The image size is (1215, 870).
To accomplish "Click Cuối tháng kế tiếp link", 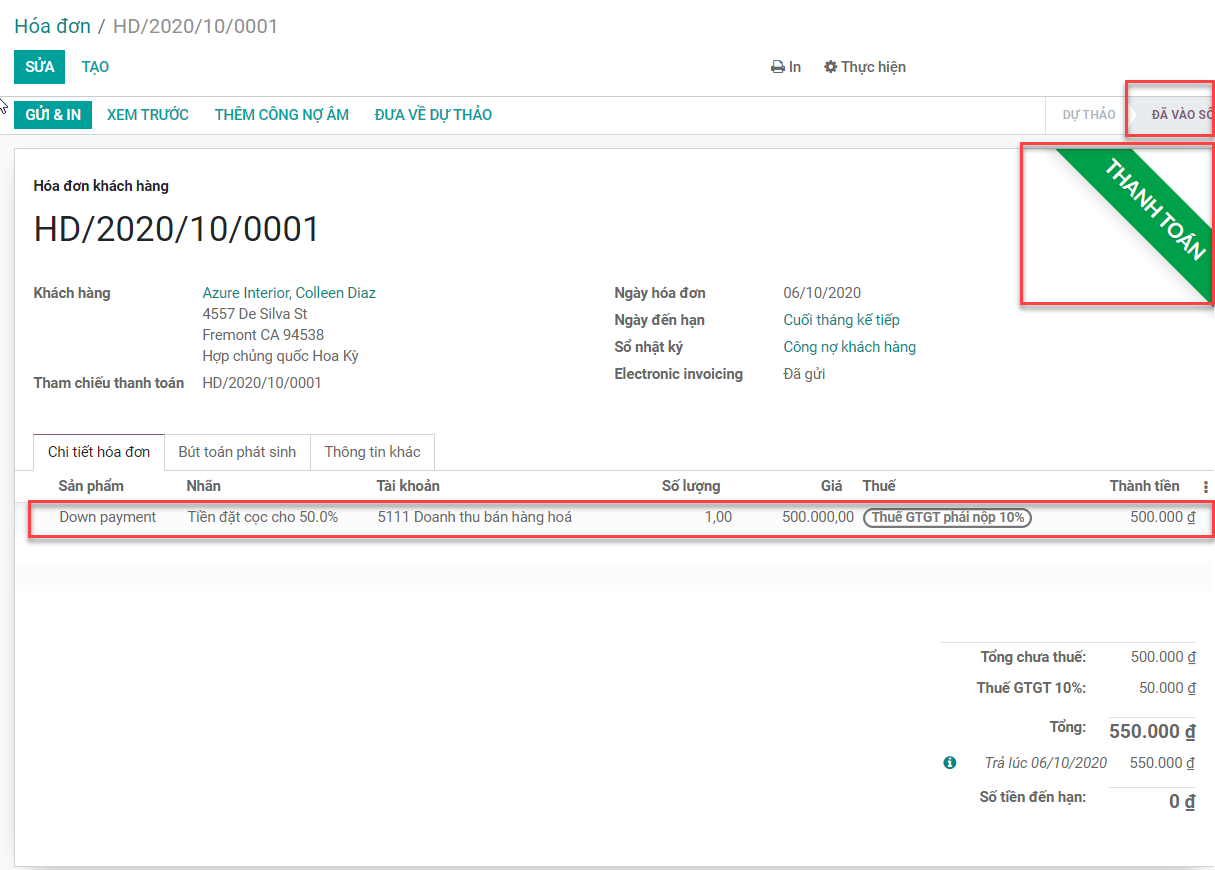I will pyautogui.click(x=841, y=320).
